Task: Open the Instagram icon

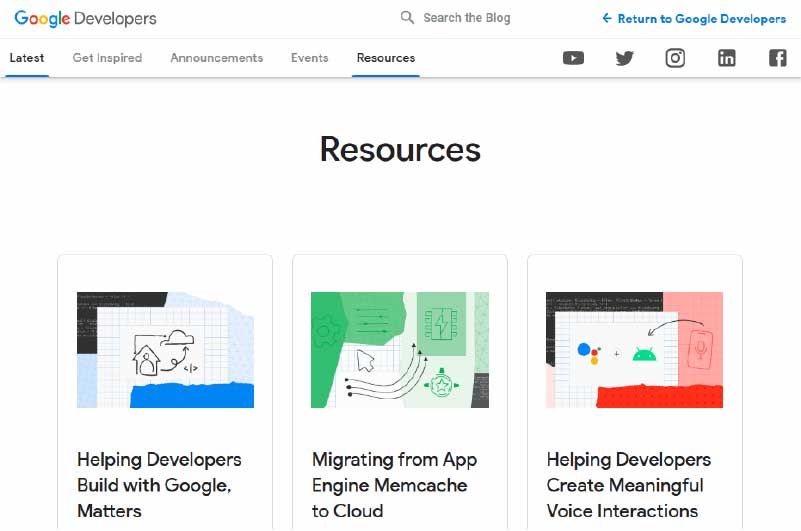Action: pos(675,58)
